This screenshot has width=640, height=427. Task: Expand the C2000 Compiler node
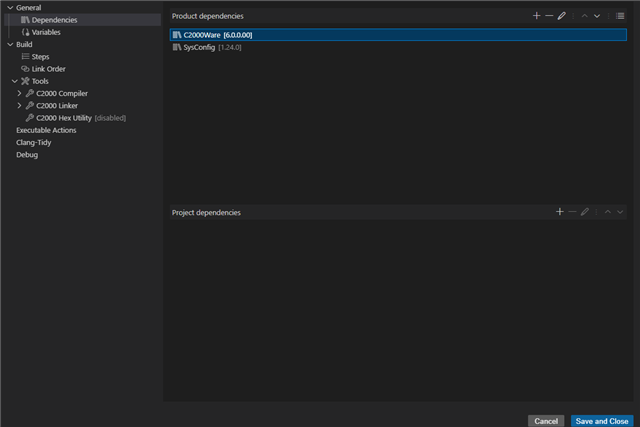pyautogui.click(x=19, y=93)
